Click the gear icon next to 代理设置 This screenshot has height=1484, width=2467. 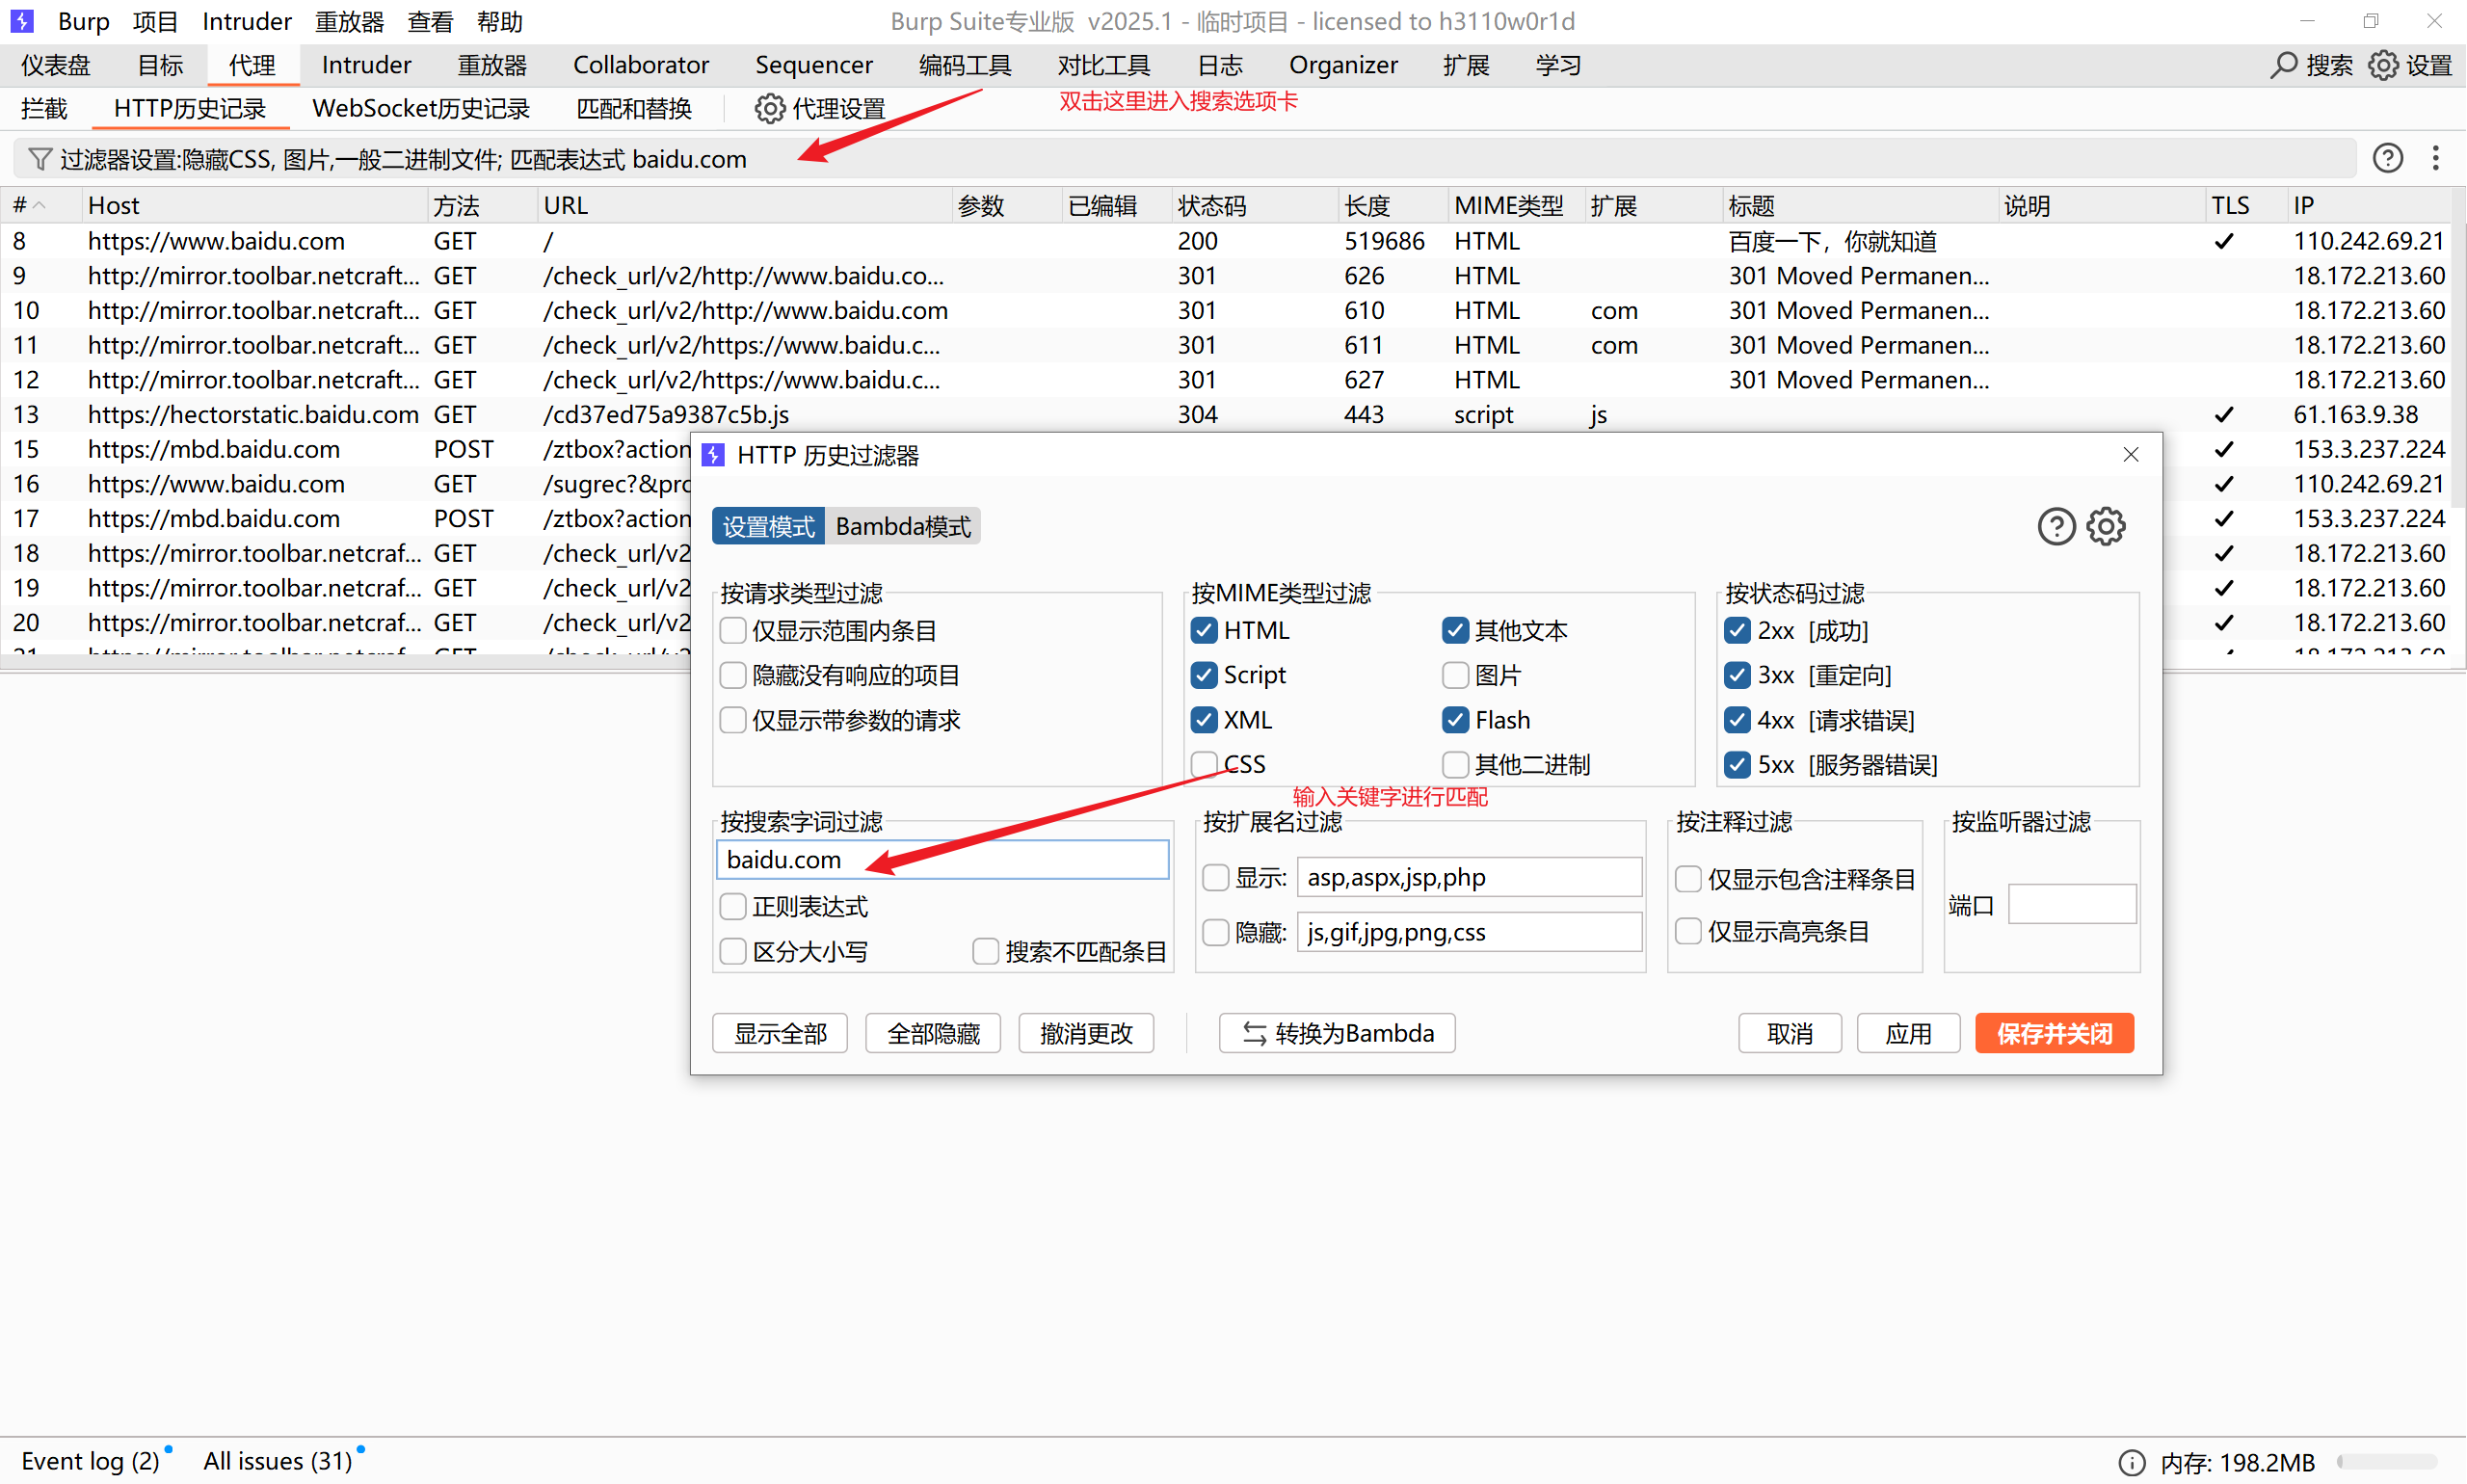(768, 108)
